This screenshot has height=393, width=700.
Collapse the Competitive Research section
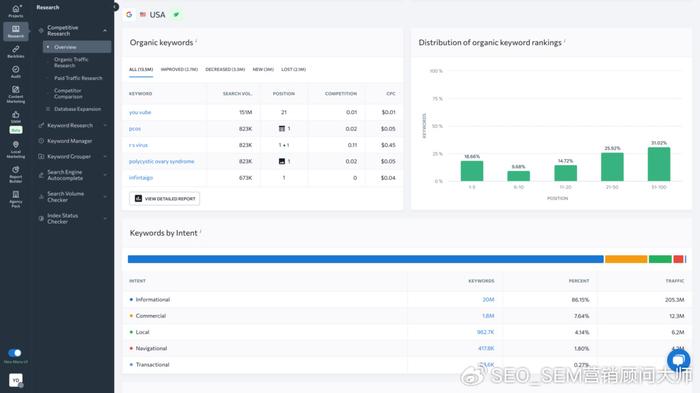(x=105, y=30)
